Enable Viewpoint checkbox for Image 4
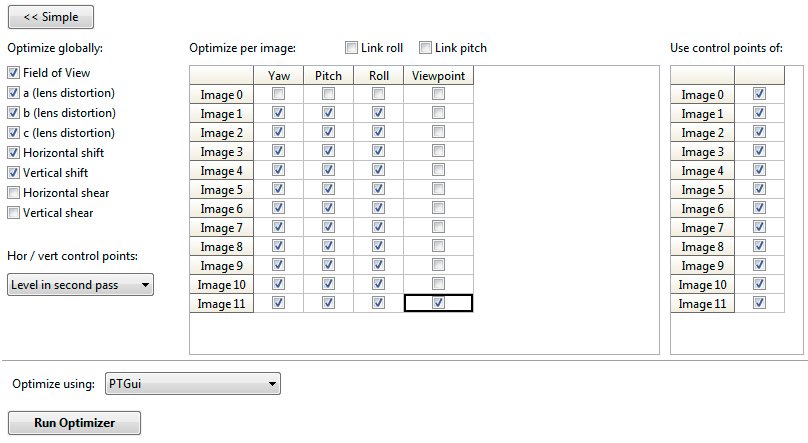The image size is (808, 443). tap(438, 171)
